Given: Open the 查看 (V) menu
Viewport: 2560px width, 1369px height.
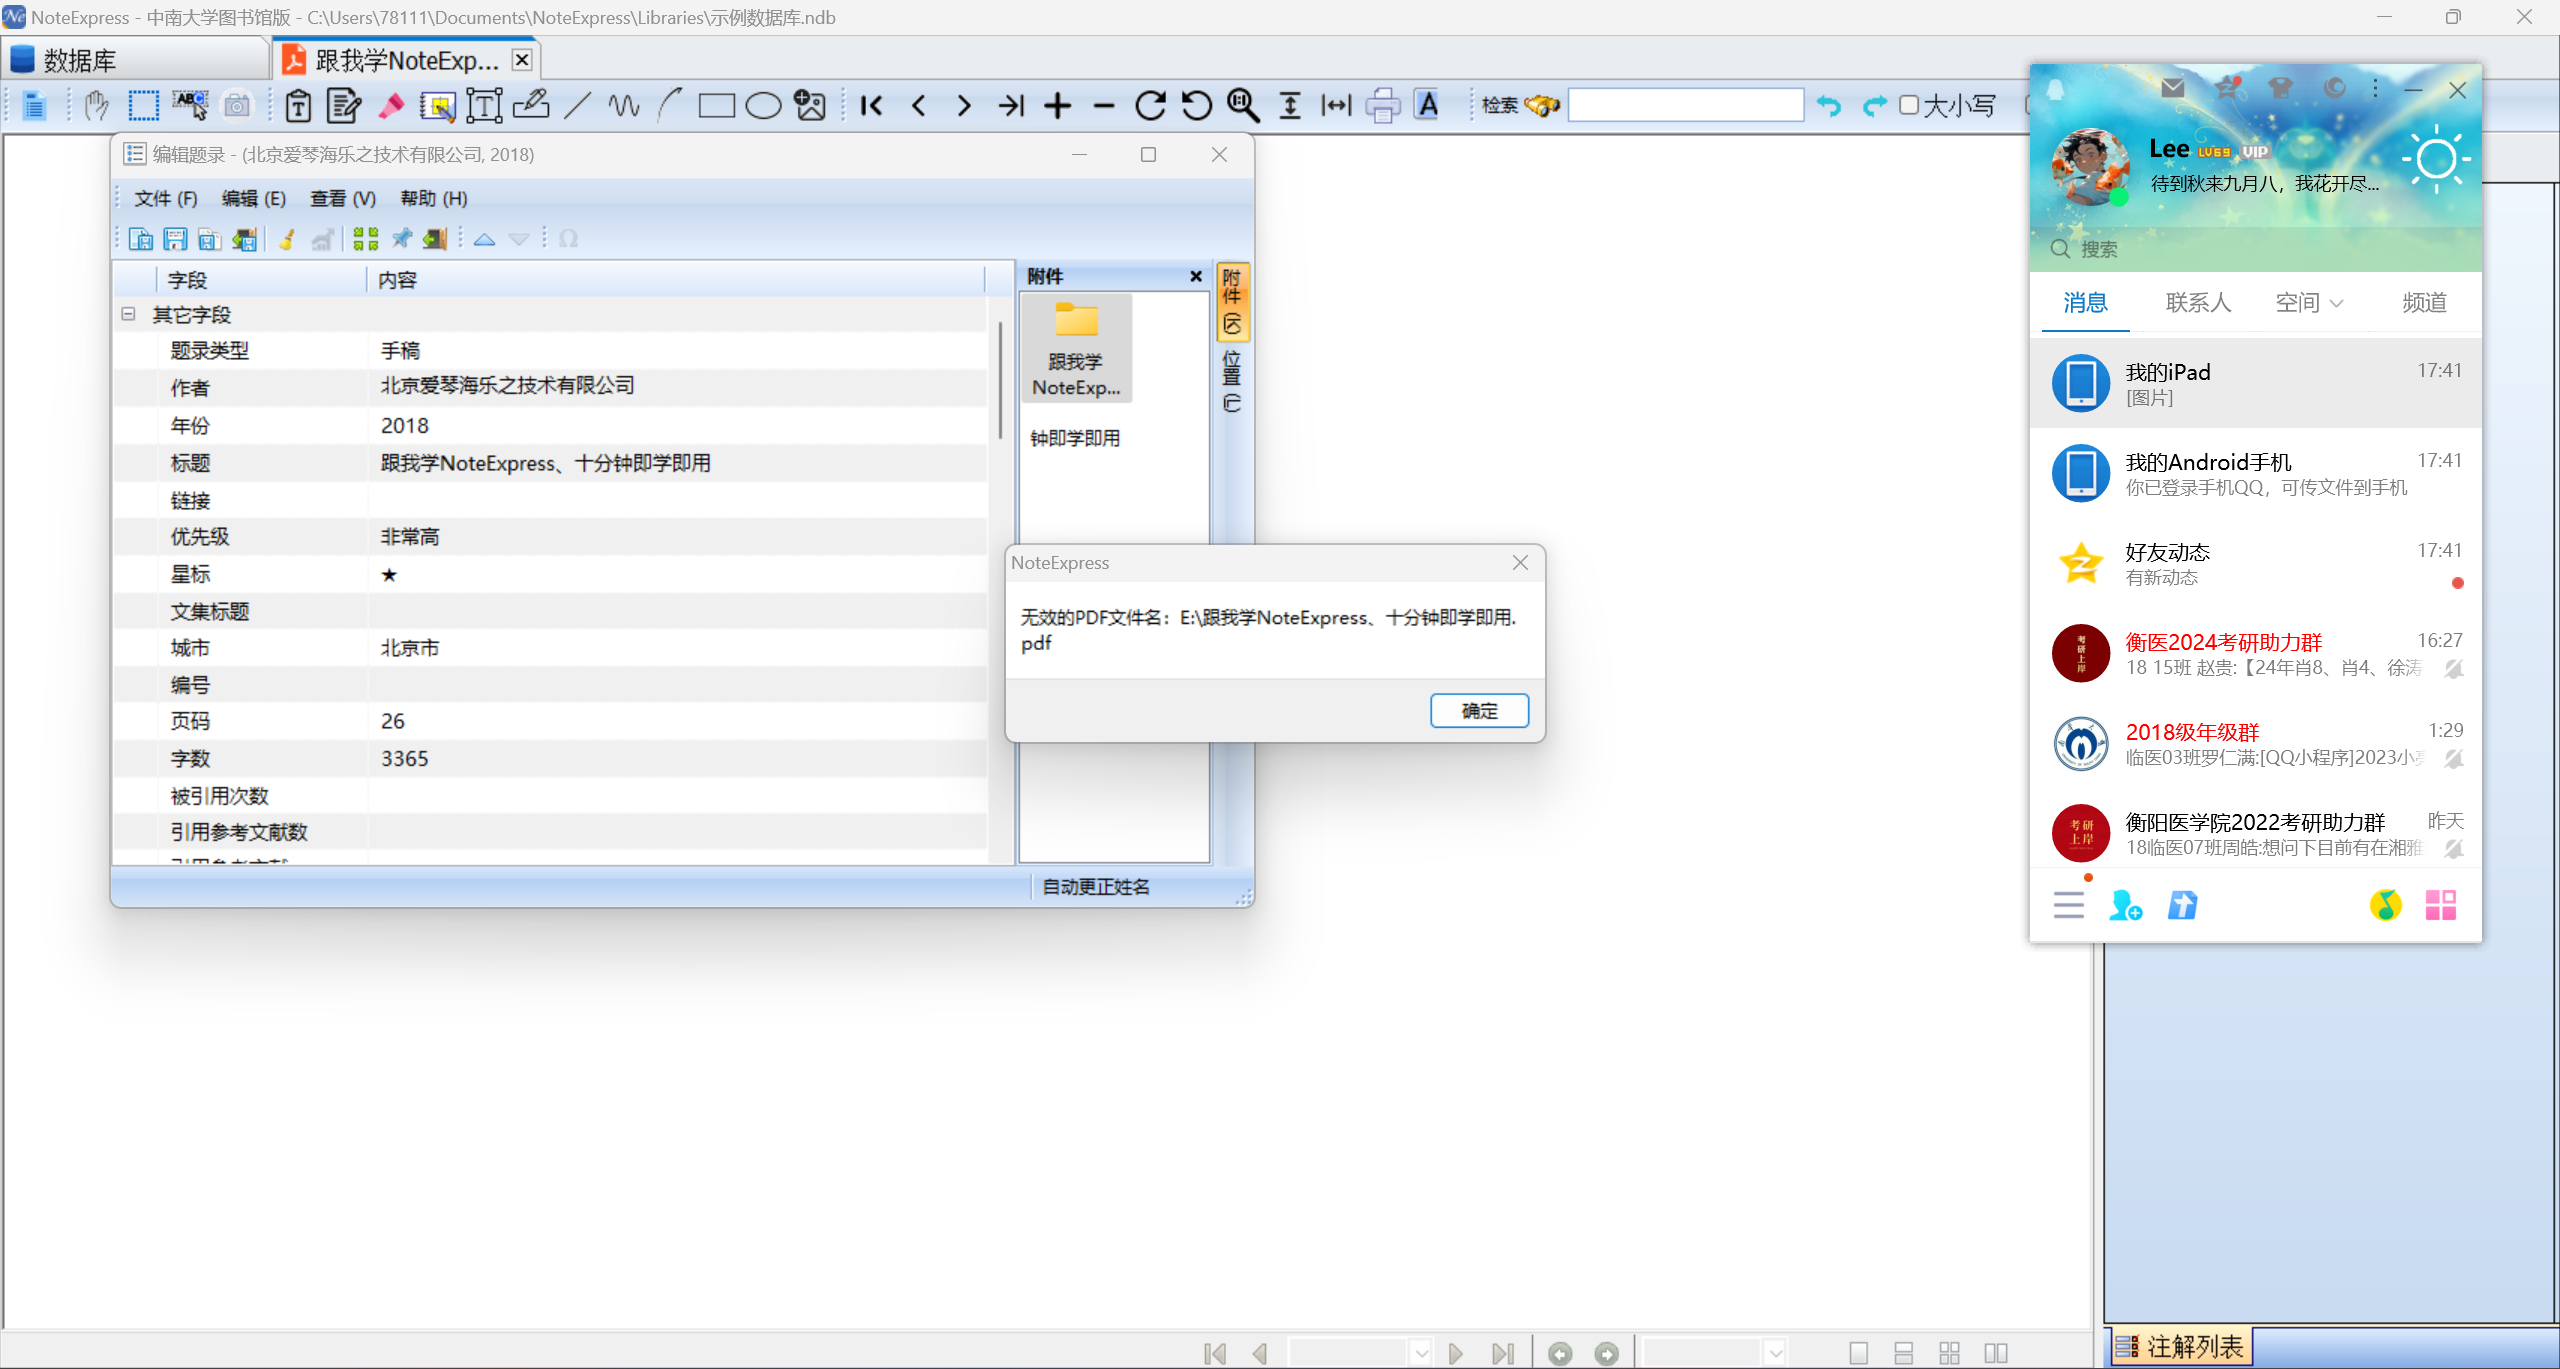Looking at the screenshot, I should coord(343,198).
